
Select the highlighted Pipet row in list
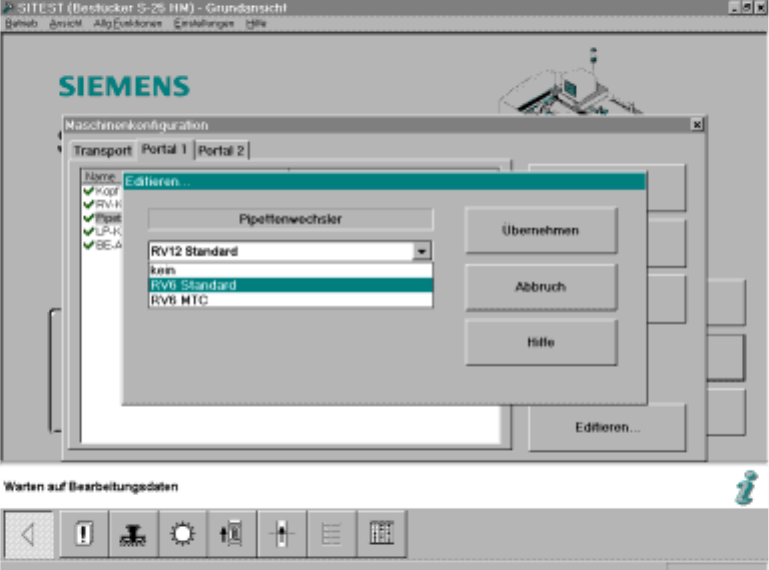[102, 218]
